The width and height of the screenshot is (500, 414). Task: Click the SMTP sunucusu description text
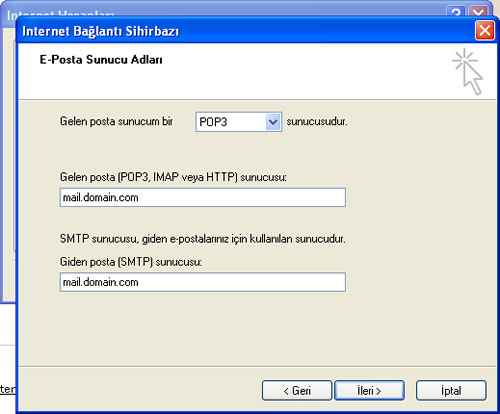point(203,239)
